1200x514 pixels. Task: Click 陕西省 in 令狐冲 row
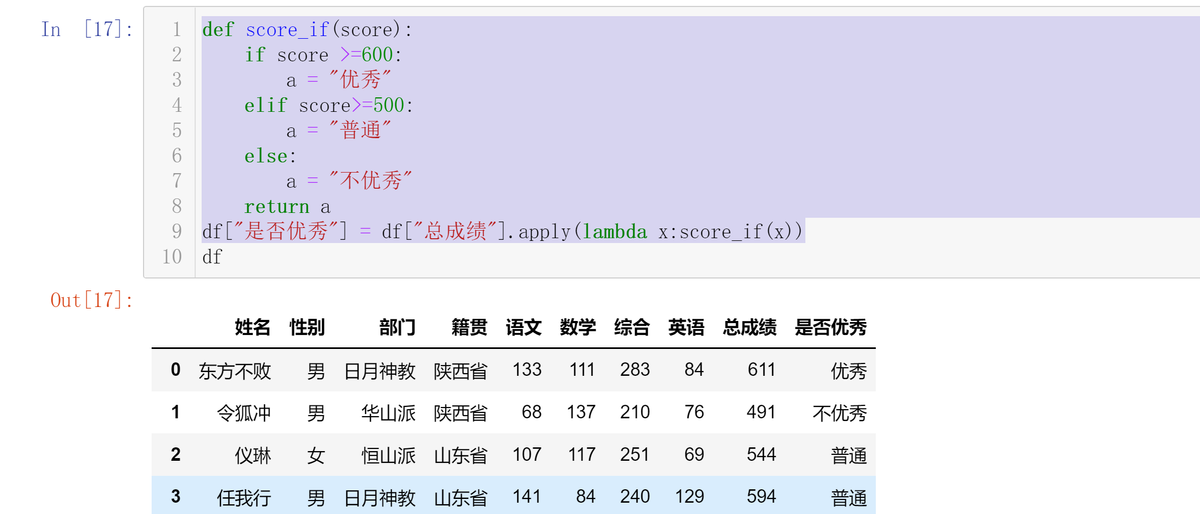pyautogui.click(x=461, y=413)
